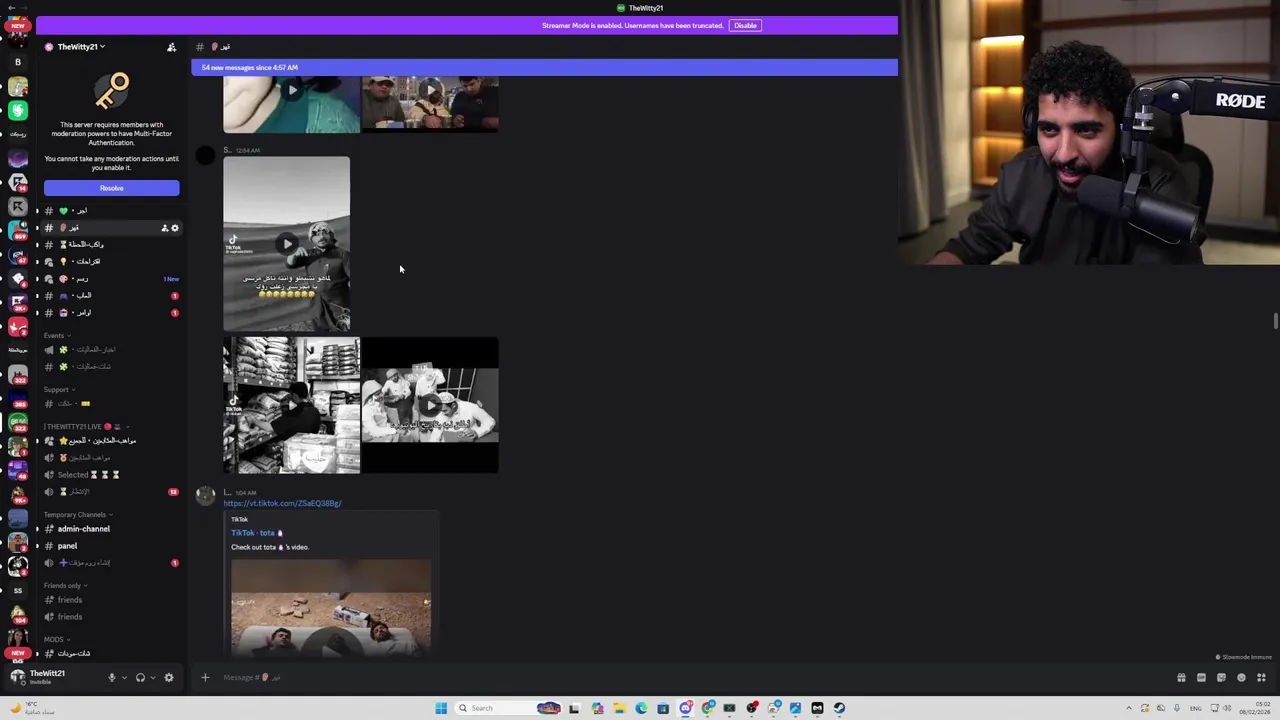Click chat message avatar at 1:04 AM
This screenshot has height=720, width=1280.
coord(206,495)
